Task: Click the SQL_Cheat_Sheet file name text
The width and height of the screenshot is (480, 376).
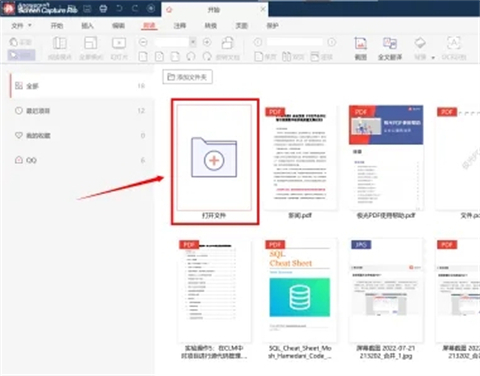Action: pyautogui.click(x=300, y=352)
